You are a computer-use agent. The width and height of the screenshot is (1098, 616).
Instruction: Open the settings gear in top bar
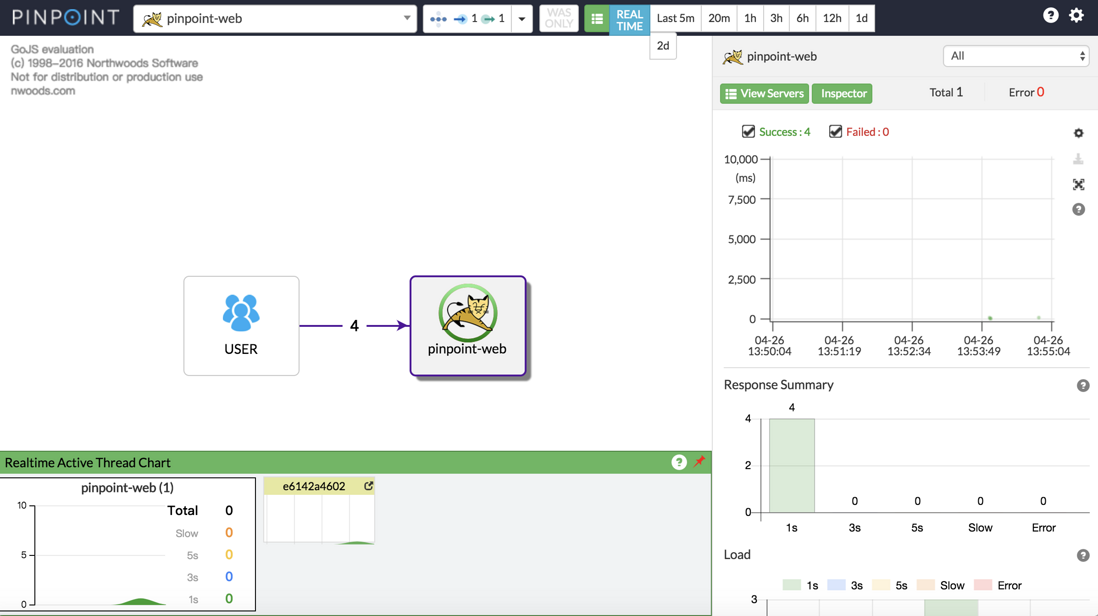(1076, 15)
